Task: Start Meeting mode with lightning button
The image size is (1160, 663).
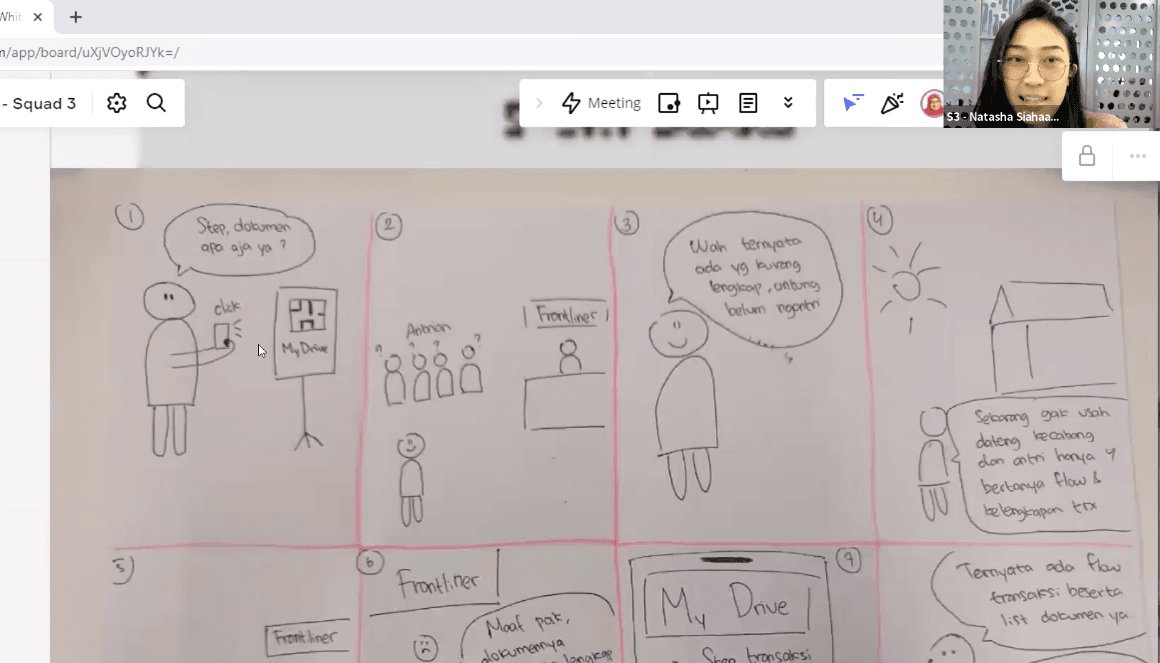Action: (600, 103)
